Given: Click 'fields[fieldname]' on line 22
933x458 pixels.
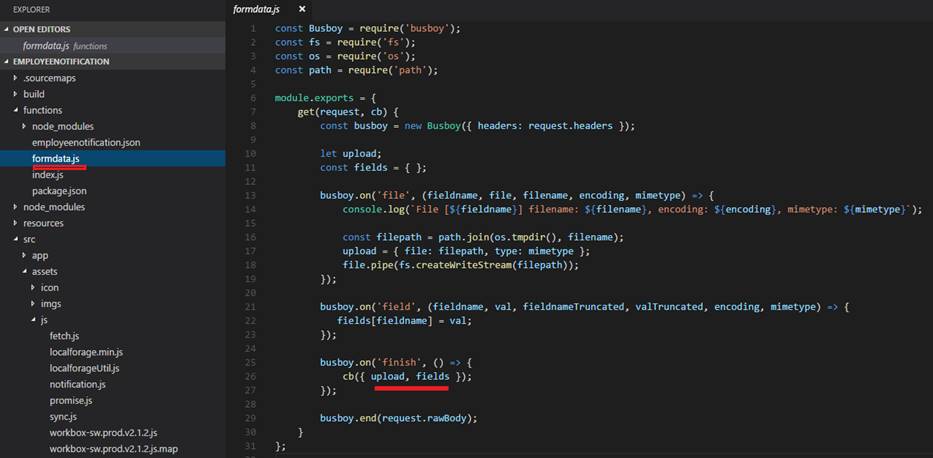Looking at the screenshot, I should coord(384,321).
